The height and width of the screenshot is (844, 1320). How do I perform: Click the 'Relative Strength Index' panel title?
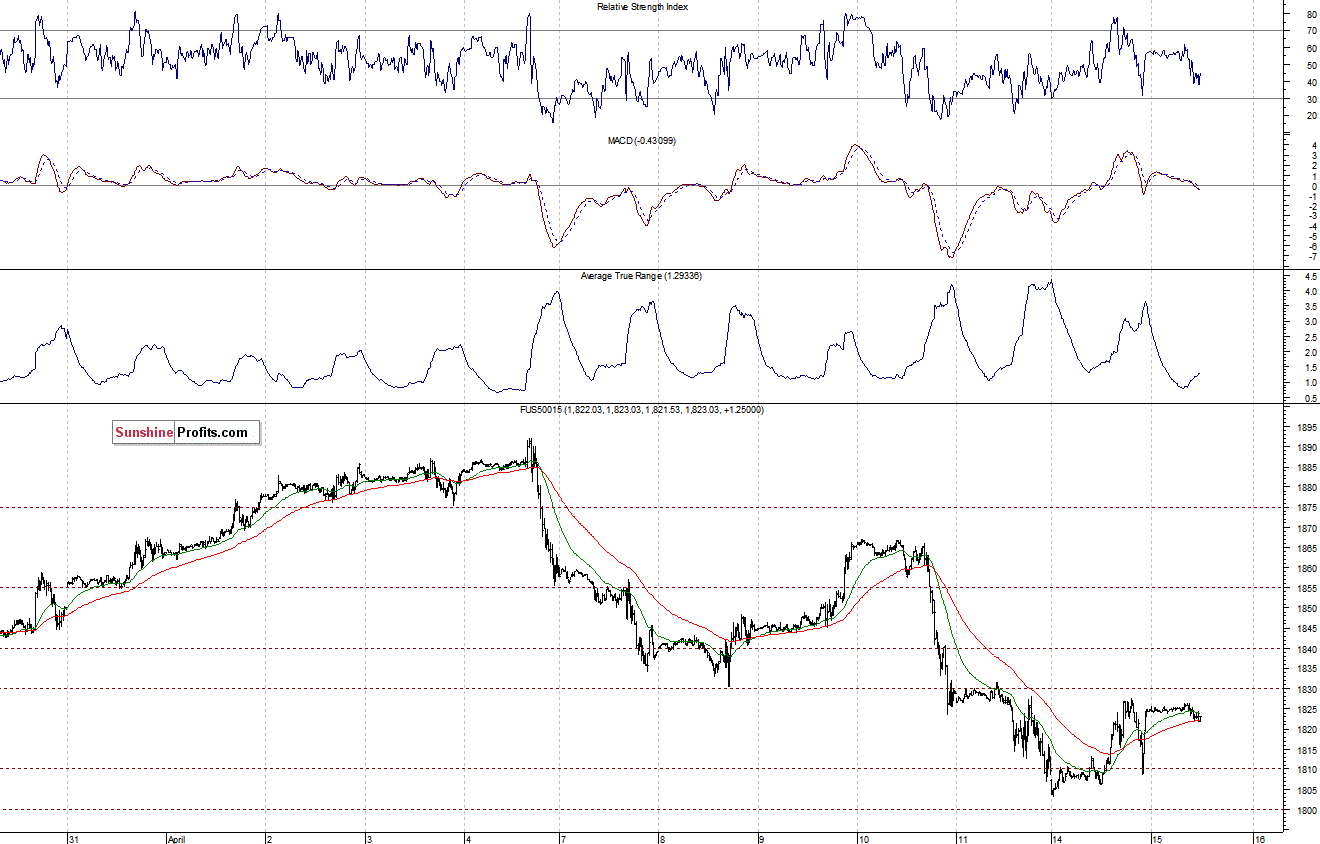click(643, 7)
